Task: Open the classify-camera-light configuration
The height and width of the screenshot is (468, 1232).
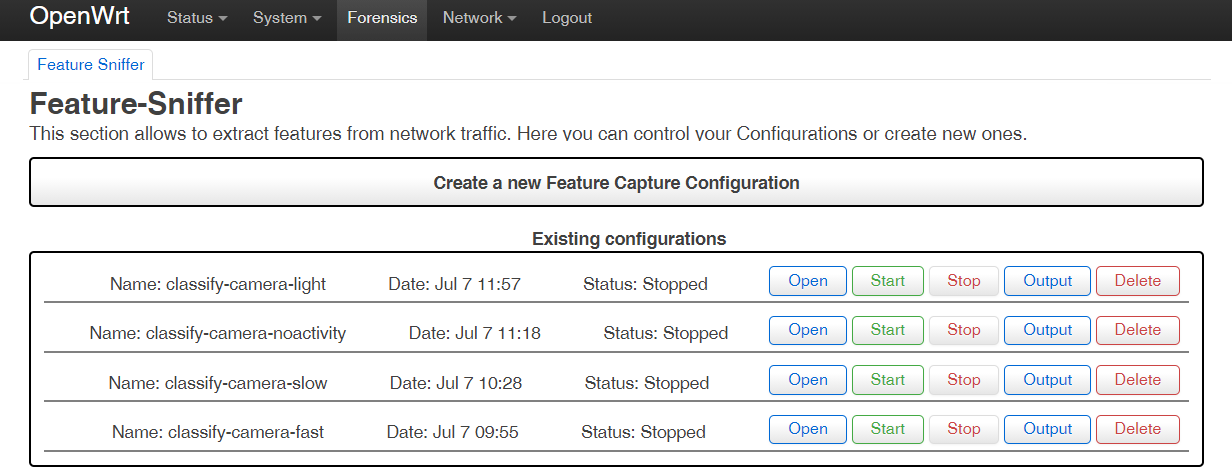Action: coord(808,281)
